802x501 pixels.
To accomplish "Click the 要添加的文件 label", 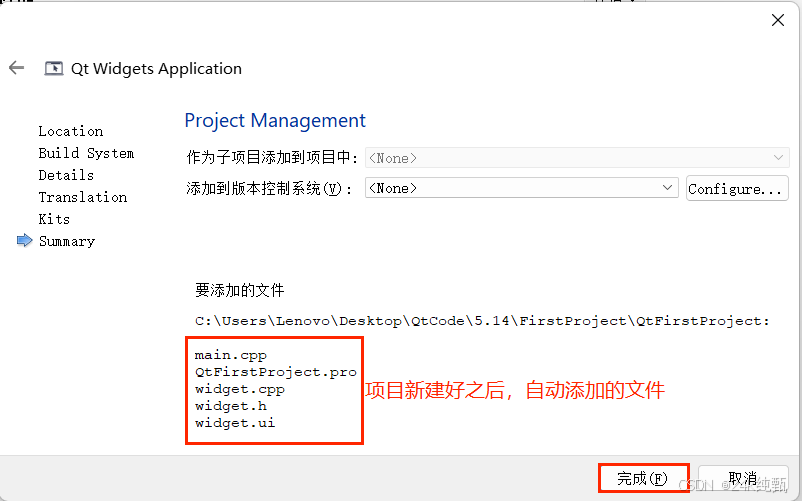I will tap(239, 290).
